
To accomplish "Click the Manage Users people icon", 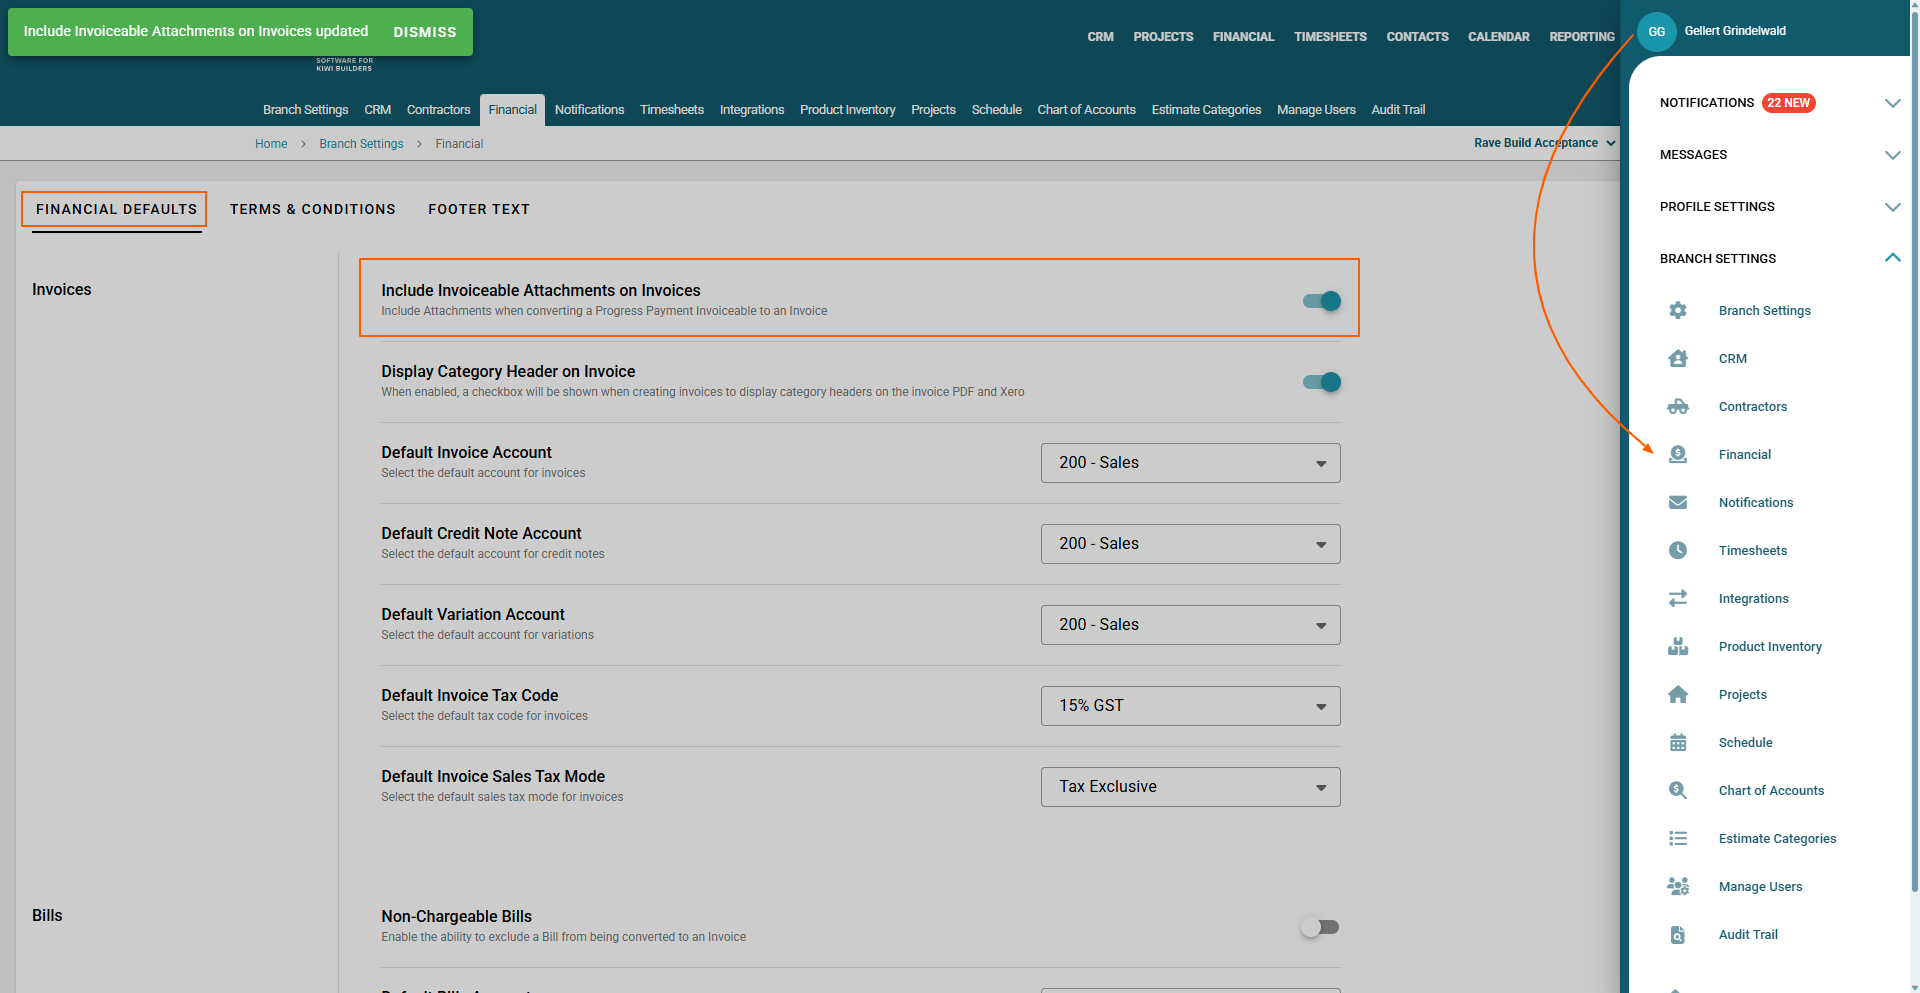I will pos(1678,886).
